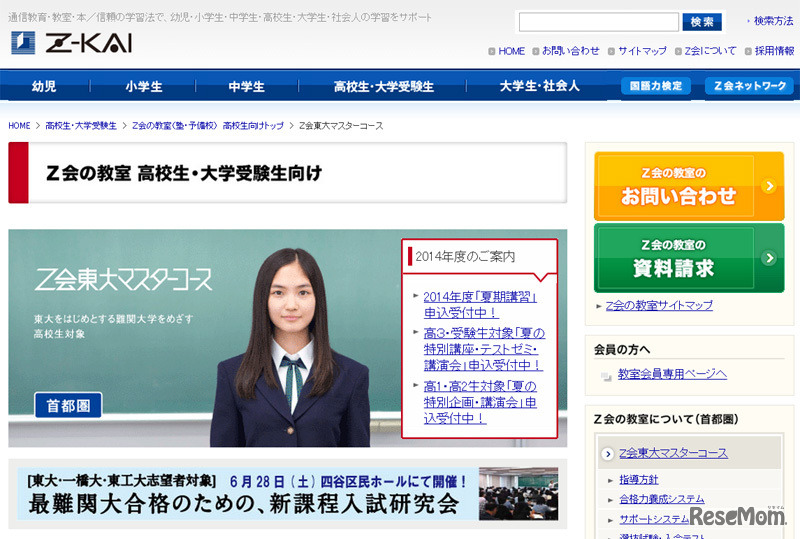The height and width of the screenshot is (539, 800).
Task: Click the Z-KAI logo
Action: point(71,43)
